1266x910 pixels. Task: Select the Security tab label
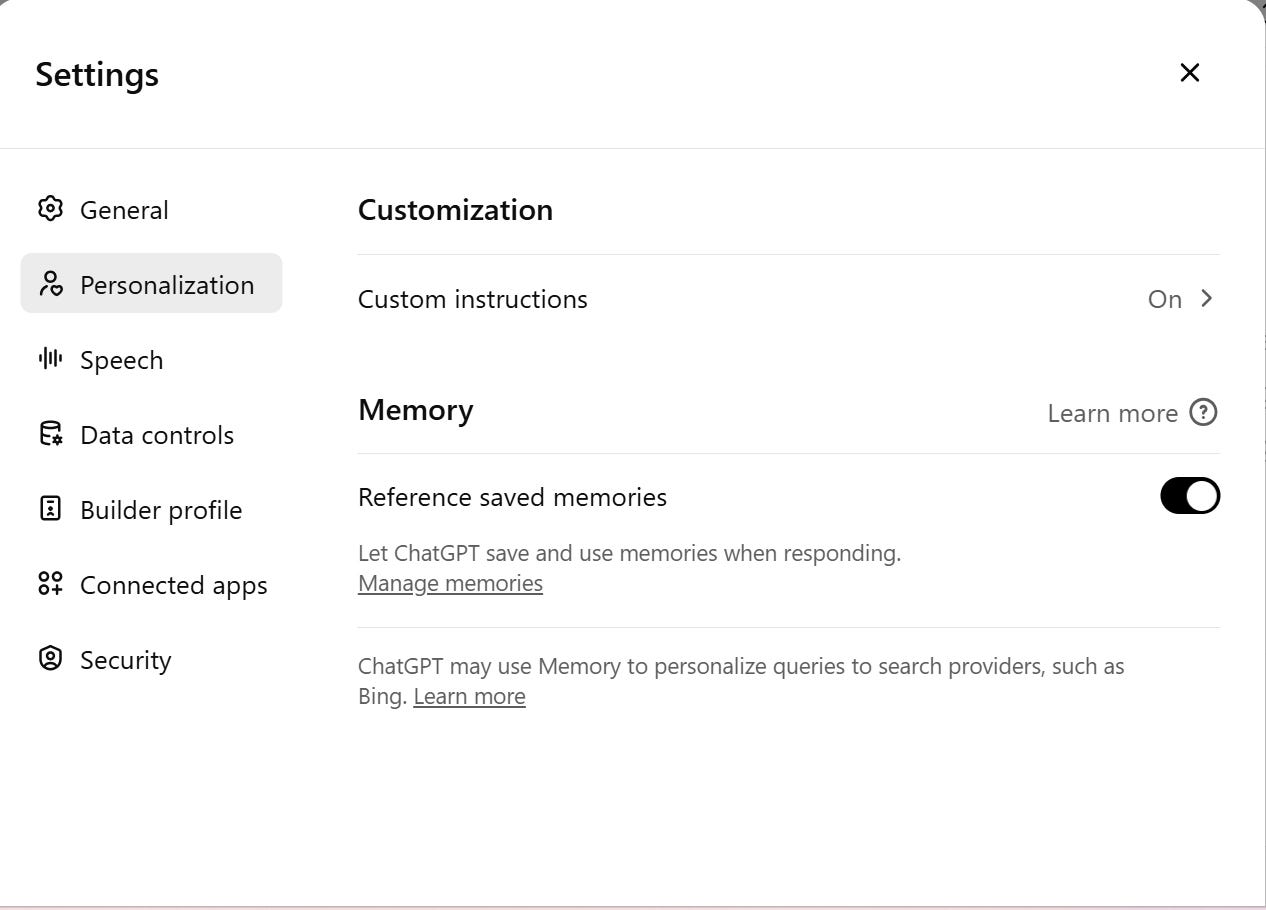click(x=125, y=660)
